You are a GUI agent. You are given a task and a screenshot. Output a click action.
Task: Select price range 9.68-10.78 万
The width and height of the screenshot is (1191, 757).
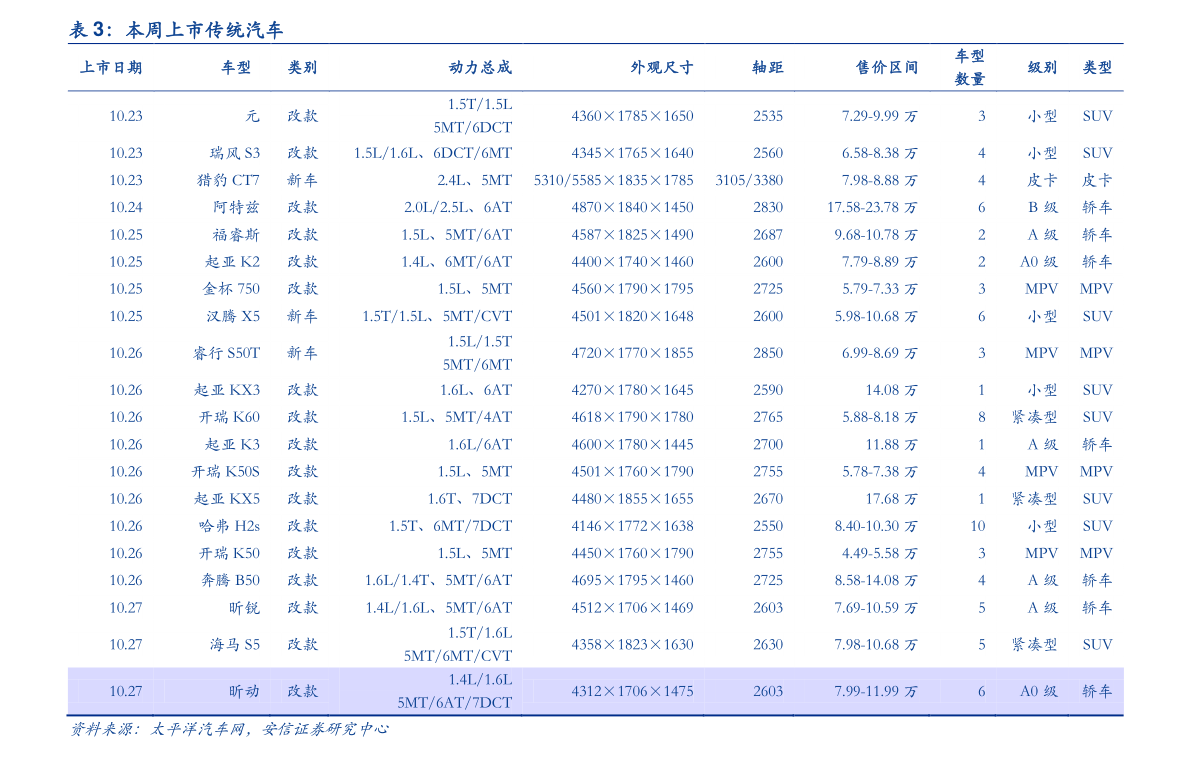pyautogui.click(x=876, y=235)
